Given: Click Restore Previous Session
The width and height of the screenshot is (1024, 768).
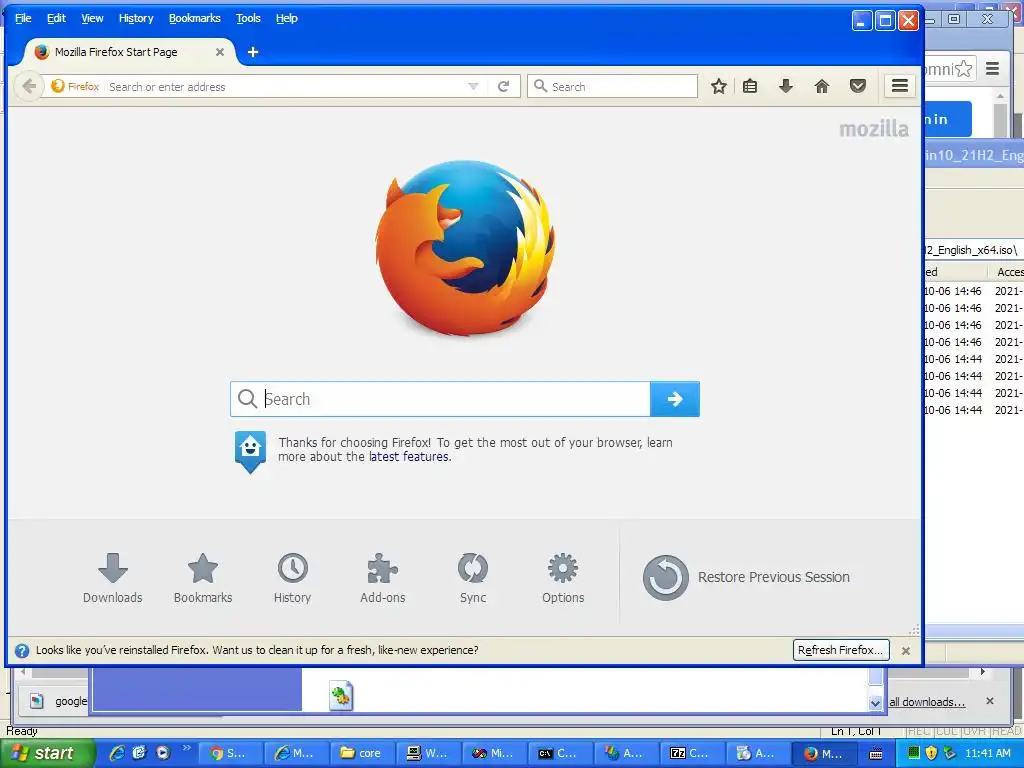Looking at the screenshot, I should click(x=746, y=577).
